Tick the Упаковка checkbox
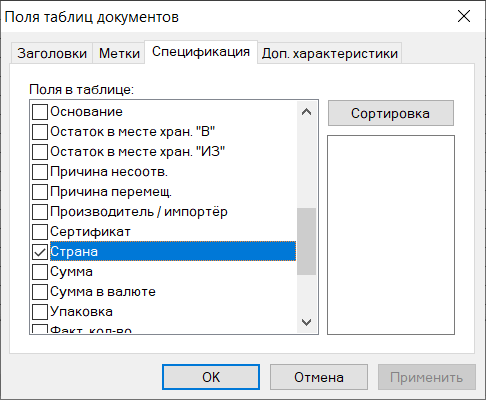Screen dimensions: 486x400 (x=40, y=312)
